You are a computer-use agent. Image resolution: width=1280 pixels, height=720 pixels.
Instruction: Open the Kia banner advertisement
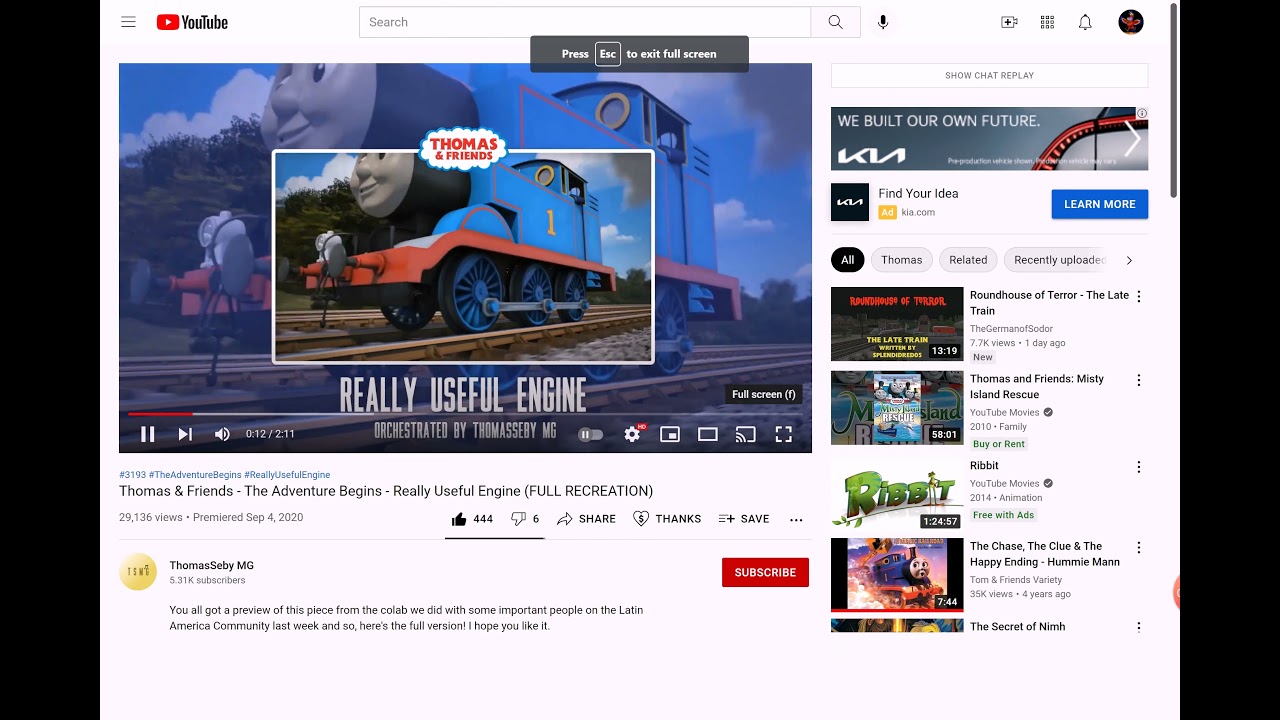989,138
